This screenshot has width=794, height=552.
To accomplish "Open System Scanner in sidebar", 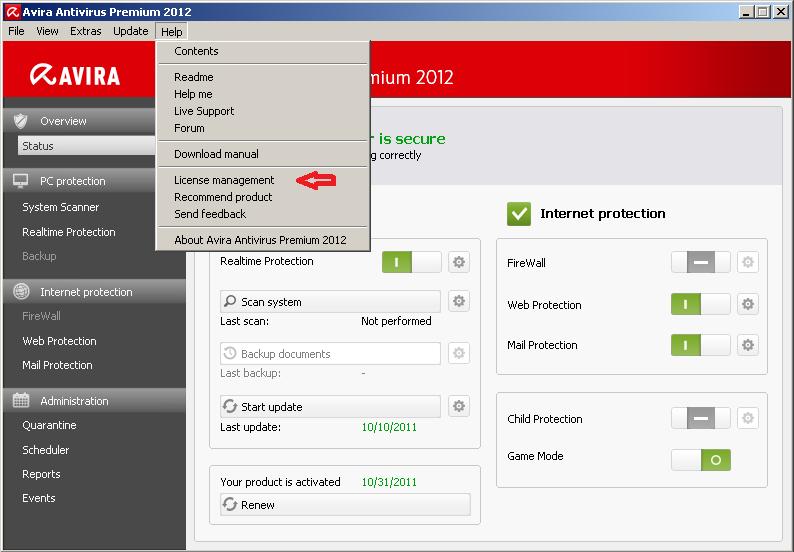I will click(x=61, y=207).
